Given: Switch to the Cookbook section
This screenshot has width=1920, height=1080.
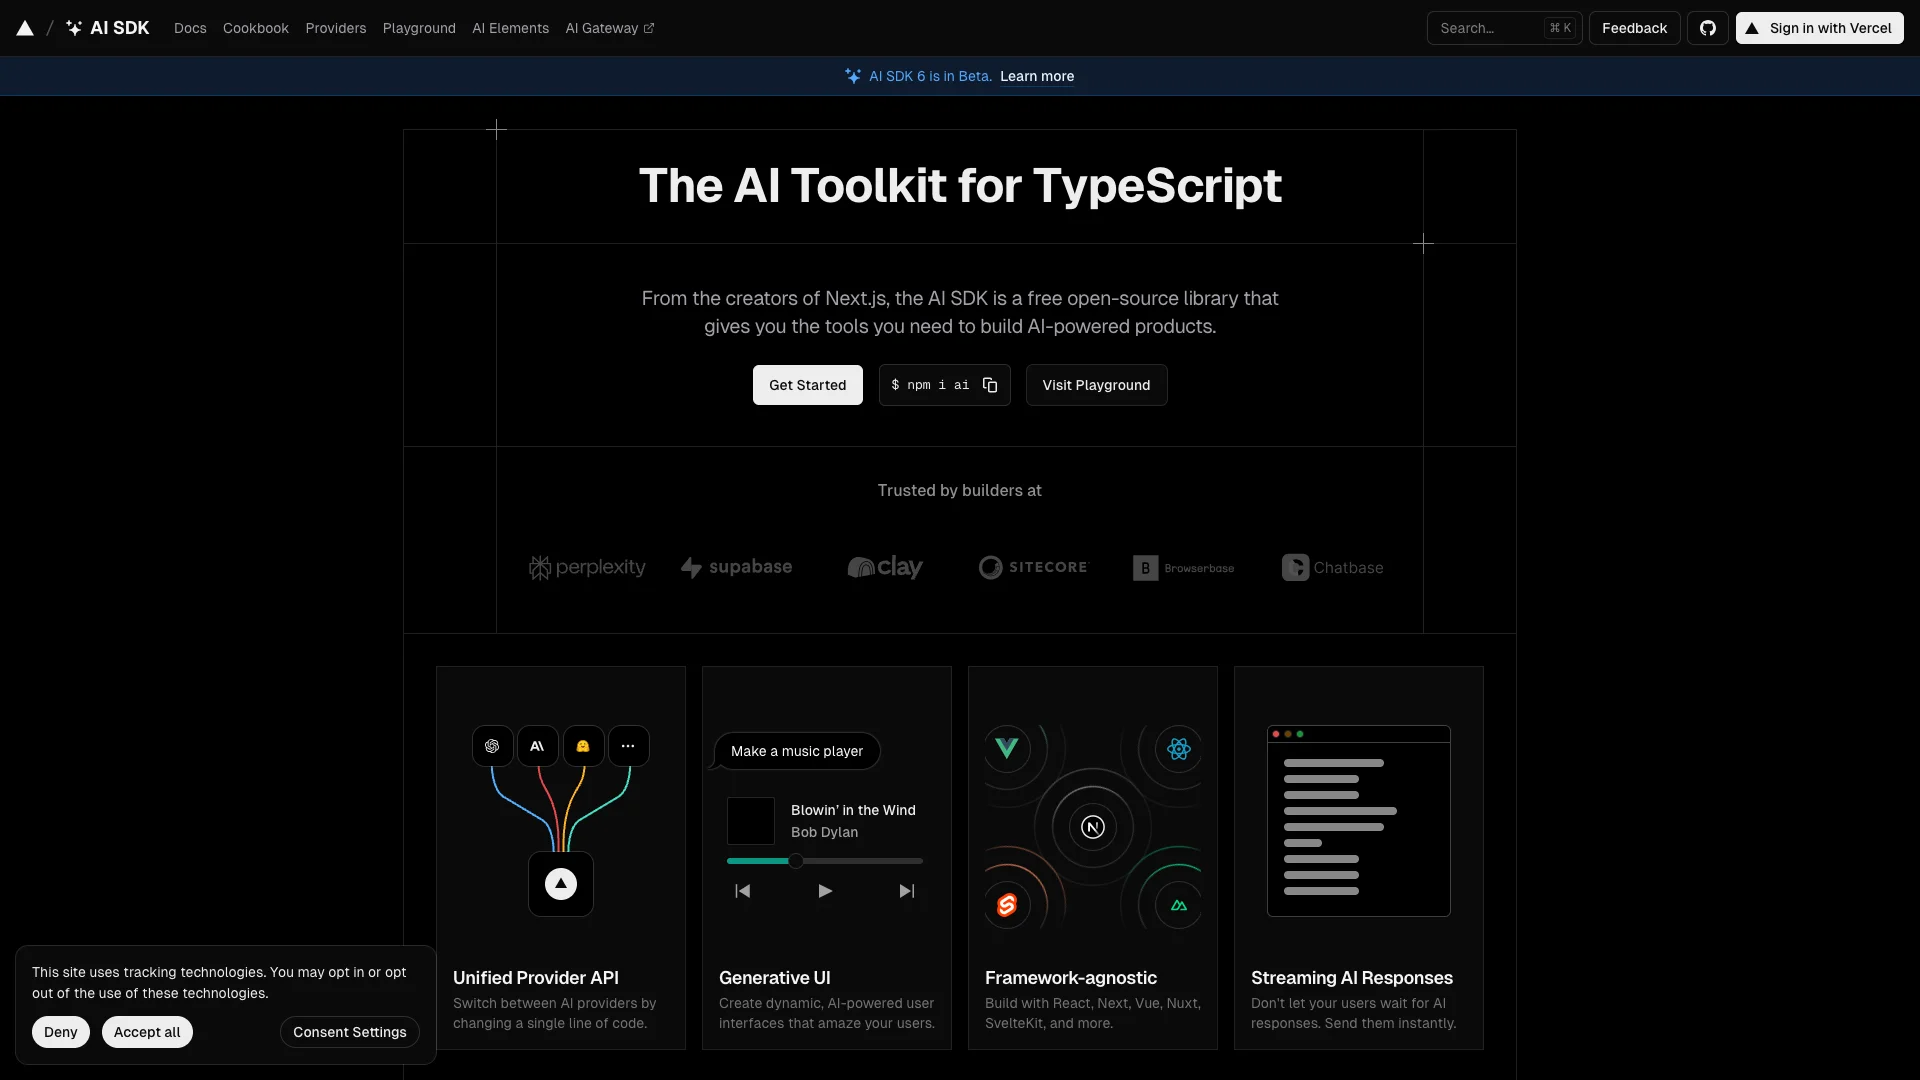Looking at the screenshot, I should 255,28.
